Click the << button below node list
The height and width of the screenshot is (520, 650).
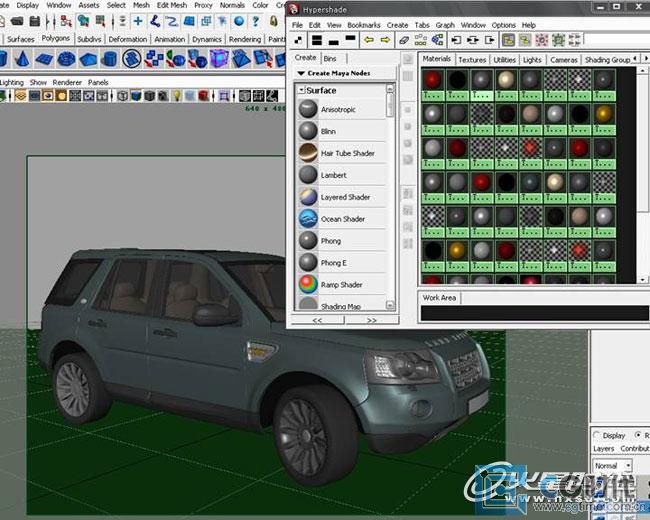click(318, 320)
